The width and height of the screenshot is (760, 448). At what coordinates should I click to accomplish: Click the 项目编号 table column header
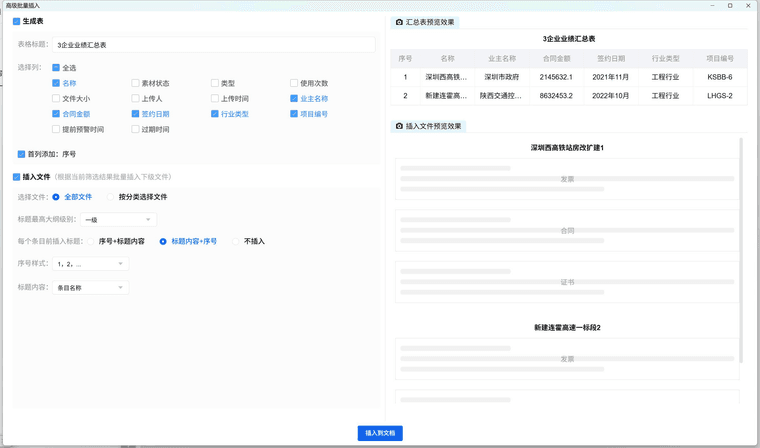[720, 59]
